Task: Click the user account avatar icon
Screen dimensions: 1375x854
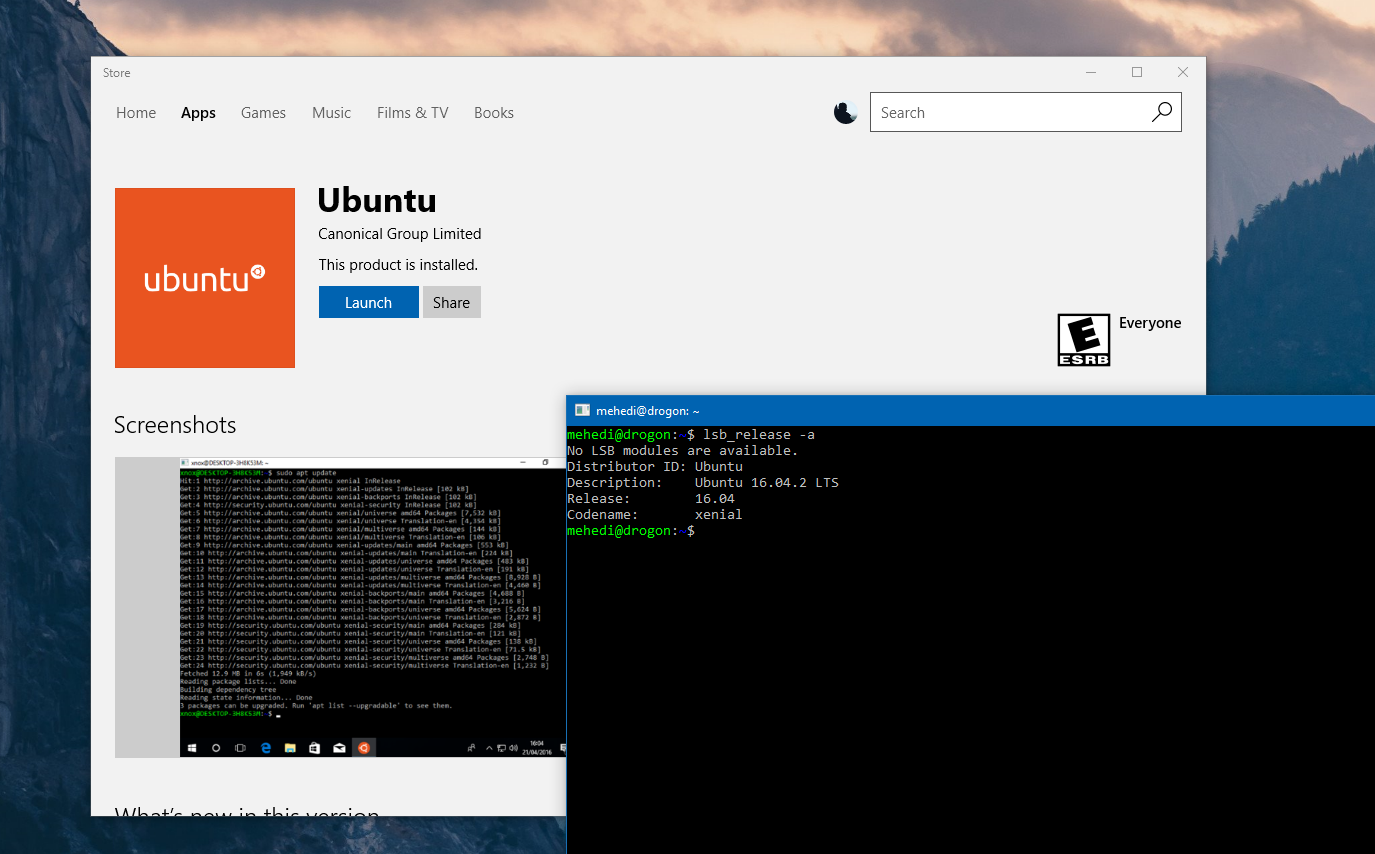Action: [x=846, y=113]
